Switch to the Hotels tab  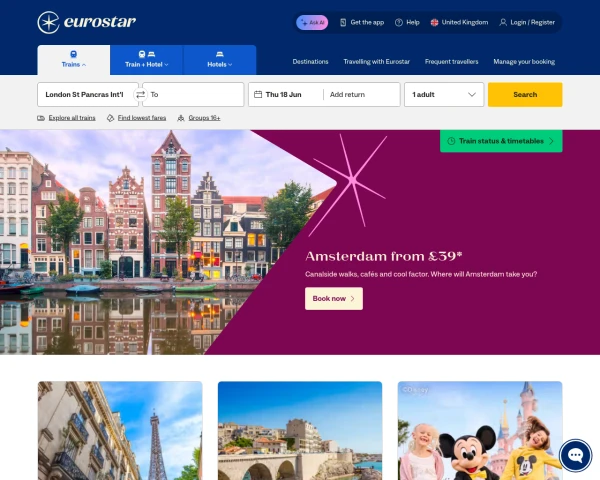[220, 60]
